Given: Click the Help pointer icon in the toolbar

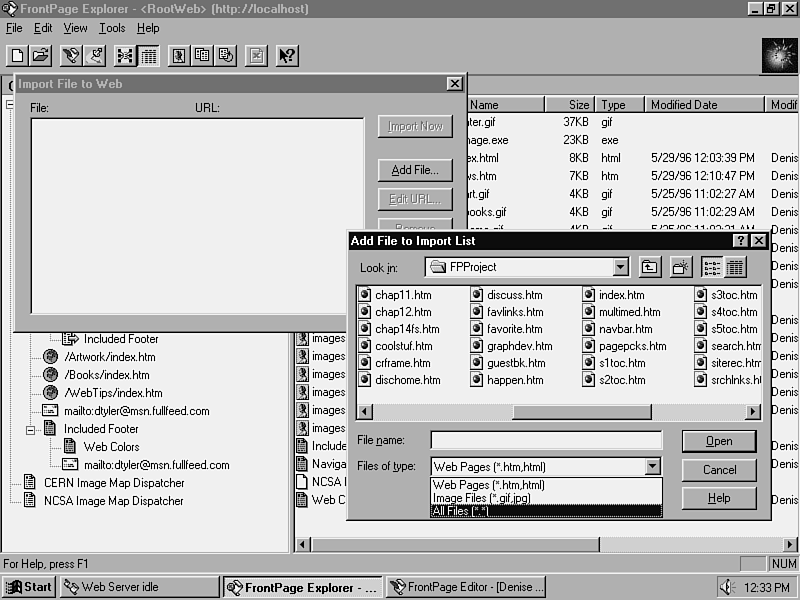Looking at the screenshot, I should tap(287, 56).
